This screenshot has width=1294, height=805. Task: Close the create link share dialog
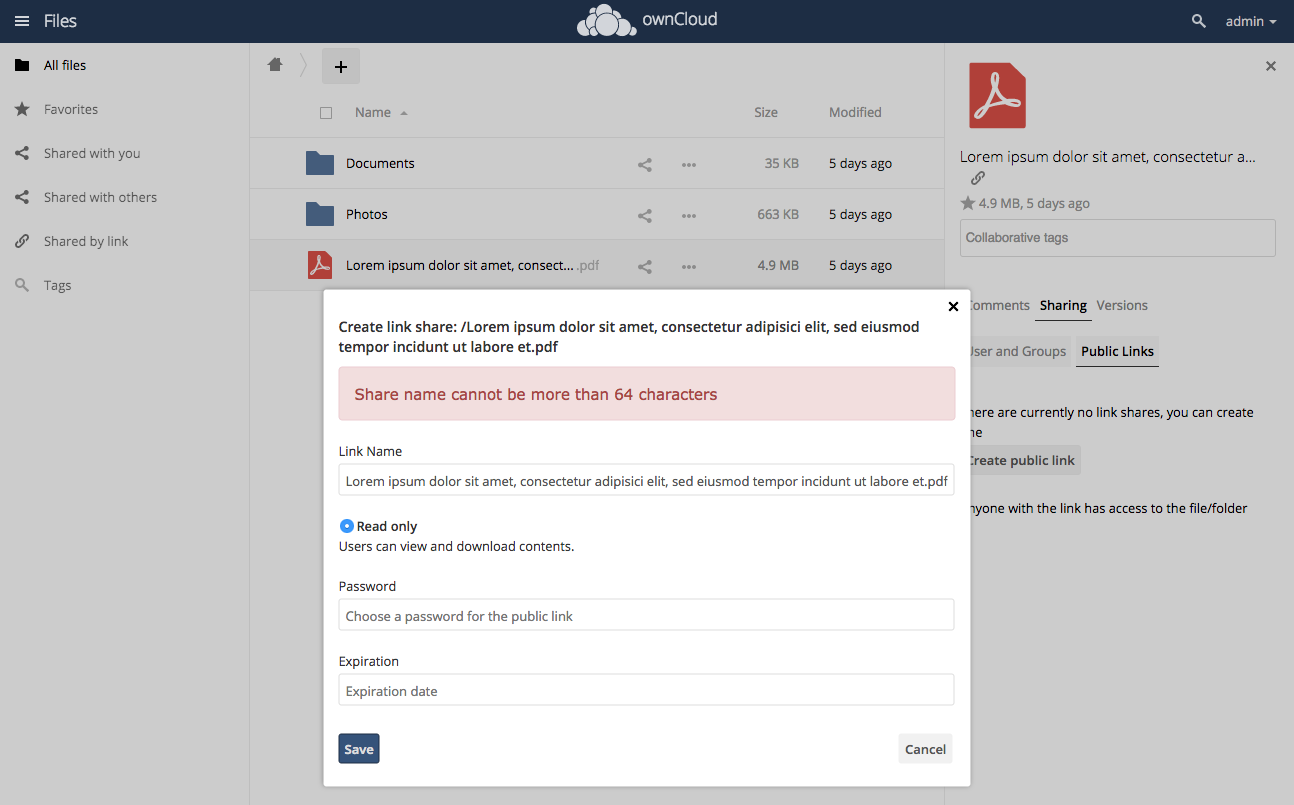point(953,307)
